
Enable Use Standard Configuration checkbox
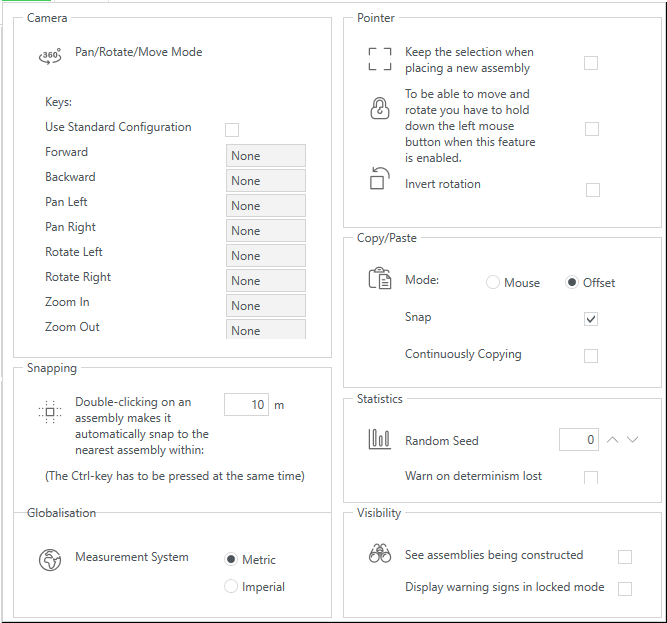coord(232,130)
